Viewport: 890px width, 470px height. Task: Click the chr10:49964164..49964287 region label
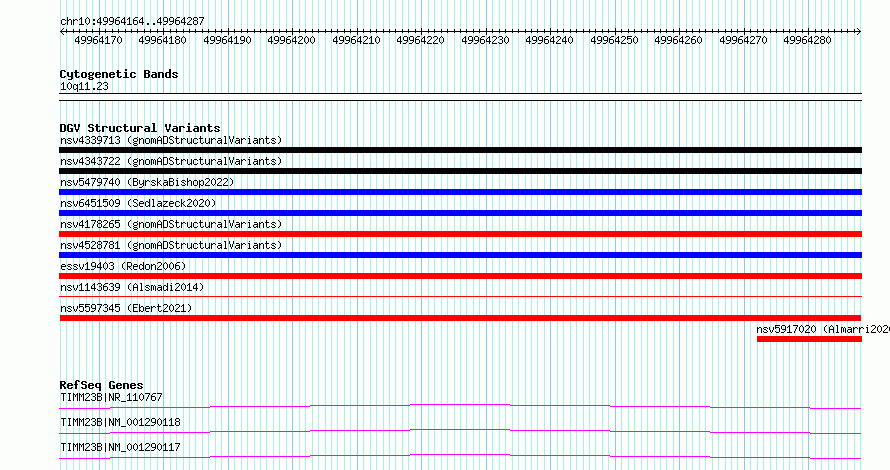pos(132,21)
